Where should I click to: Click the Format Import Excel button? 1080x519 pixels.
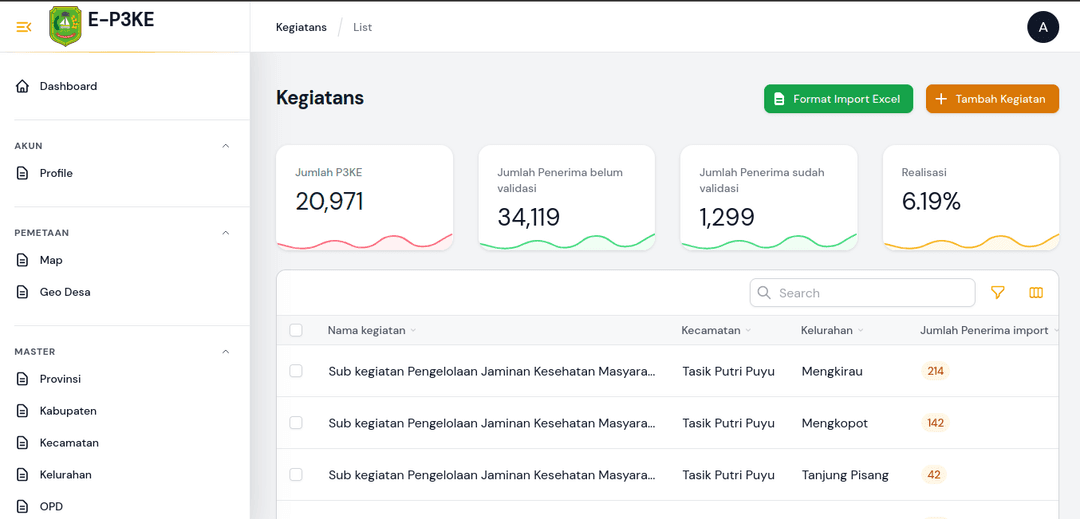pos(838,99)
